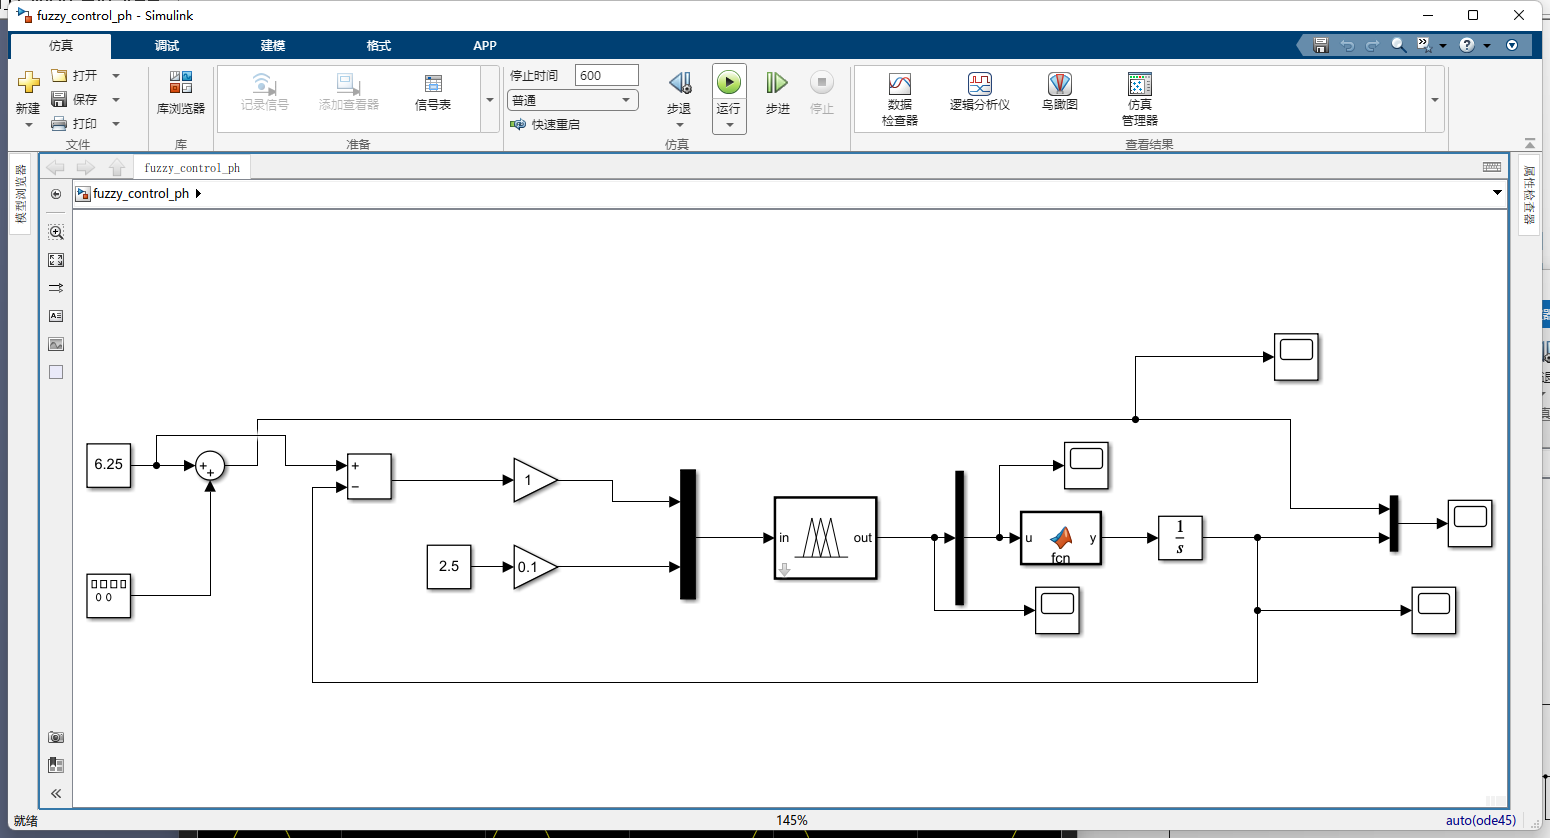This screenshot has height=838, width=1550.
Task: Expand the 准备 gallery dropdown arrow
Action: click(x=490, y=100)
